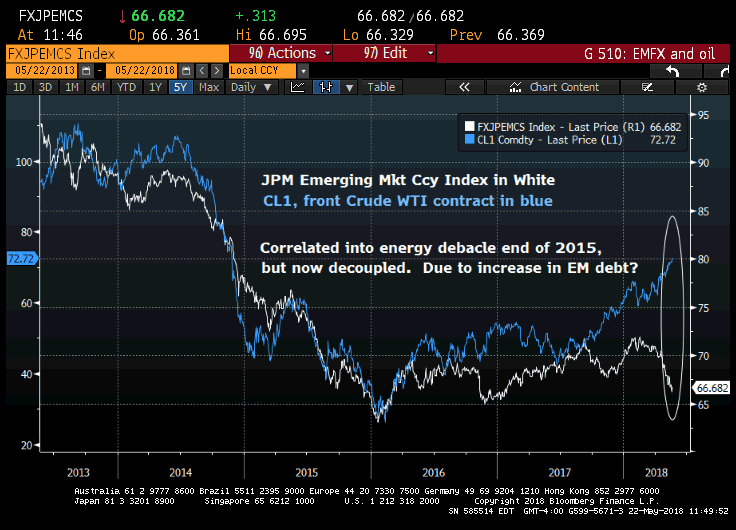Image resolution: width=736 pixels, height=530 pixels.
Task: Select the 5Y time range
Action: [x=180, y=87]
